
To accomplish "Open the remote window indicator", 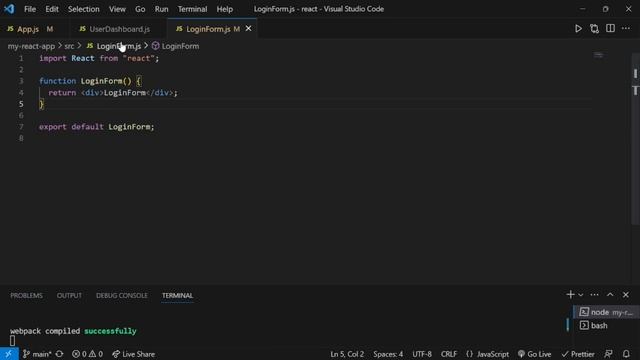I will click(x=9, y=354).
